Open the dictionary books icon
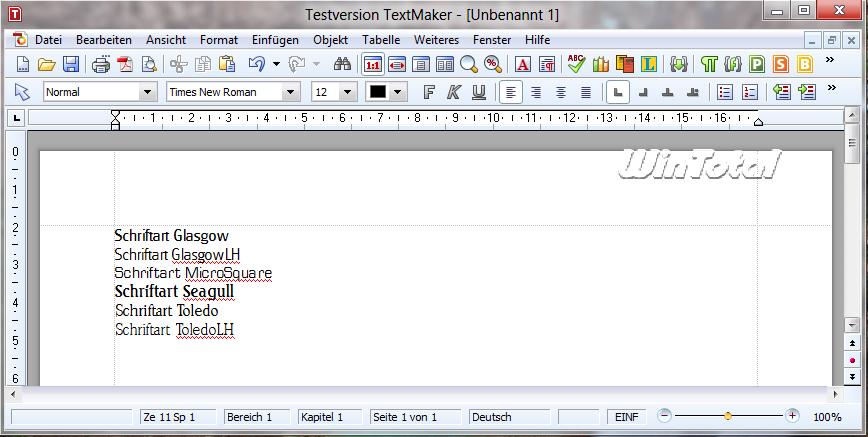868x437 pixels. tap(624, 64)
